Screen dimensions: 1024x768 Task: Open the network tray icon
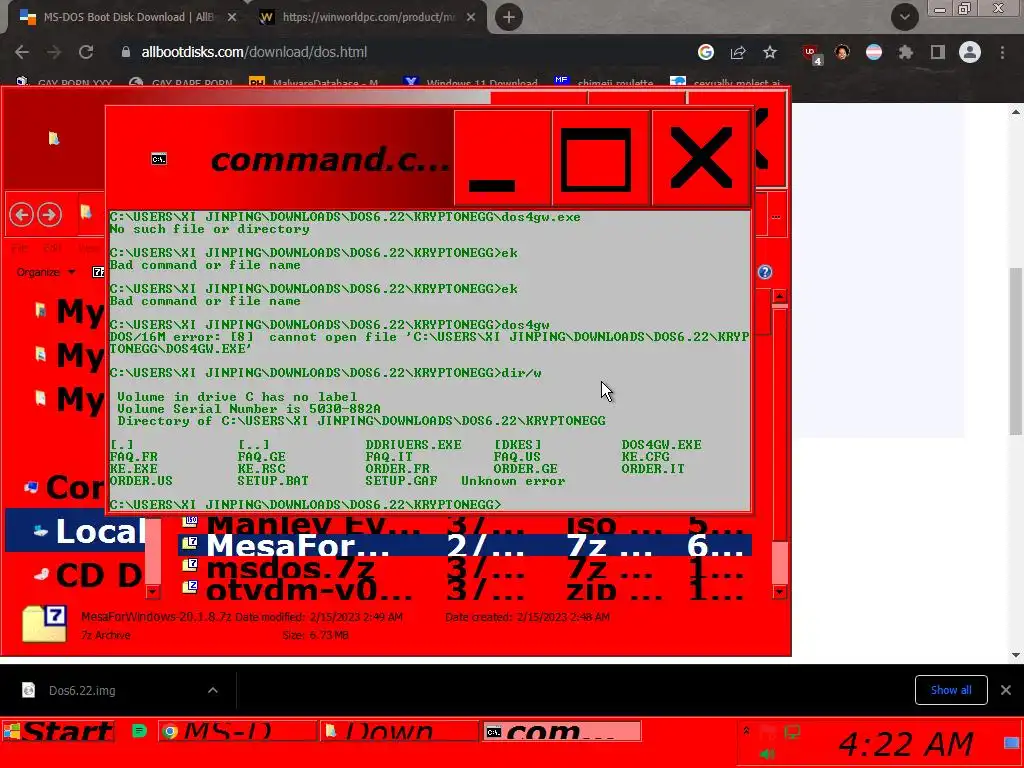click(x=792, y=731)
